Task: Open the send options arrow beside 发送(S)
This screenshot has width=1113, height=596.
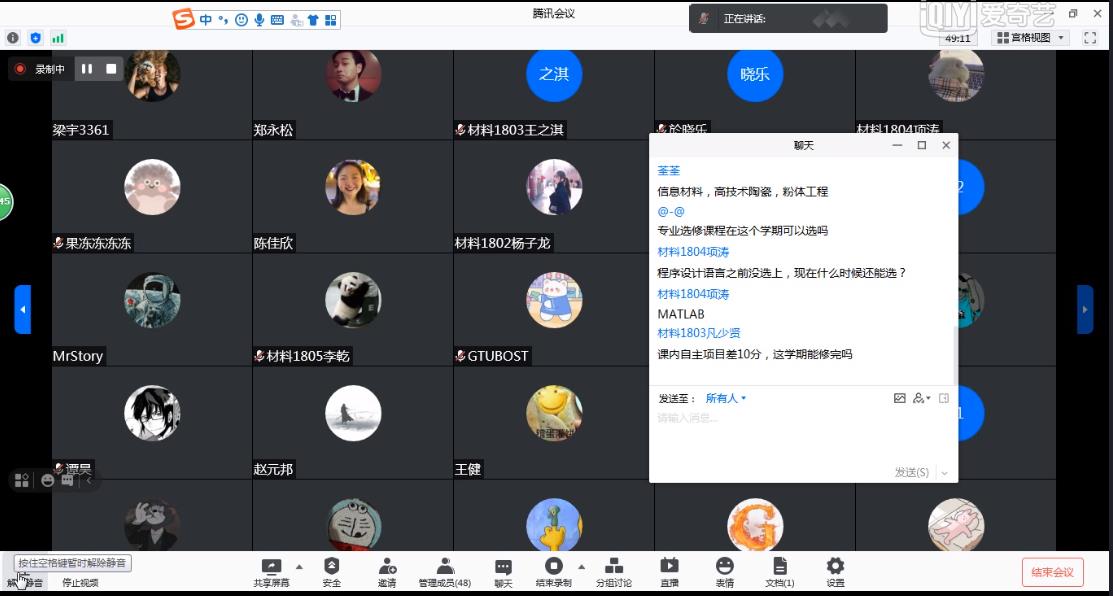Action: click(944, 473)
